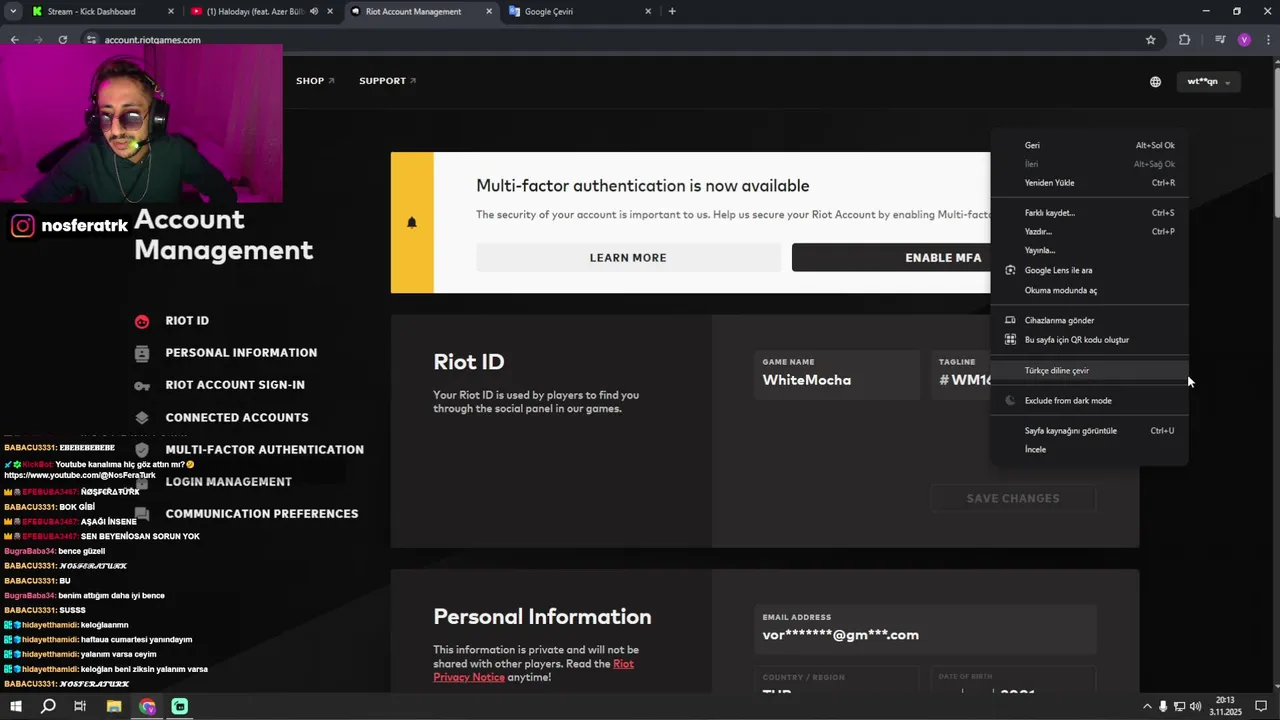
Task: Mute the YouTube tab via speaker icon
Action: (314, 12)
